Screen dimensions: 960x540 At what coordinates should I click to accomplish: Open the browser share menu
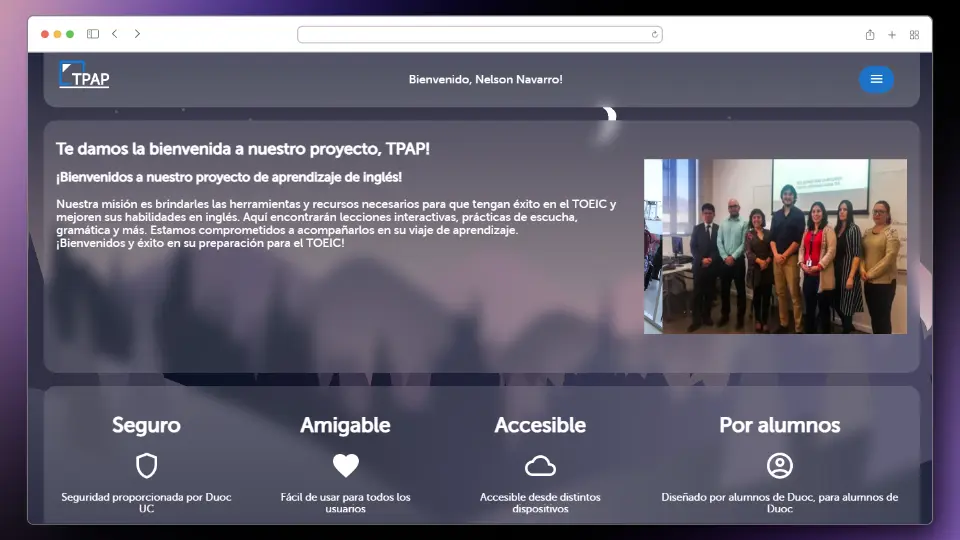point(870,34)
